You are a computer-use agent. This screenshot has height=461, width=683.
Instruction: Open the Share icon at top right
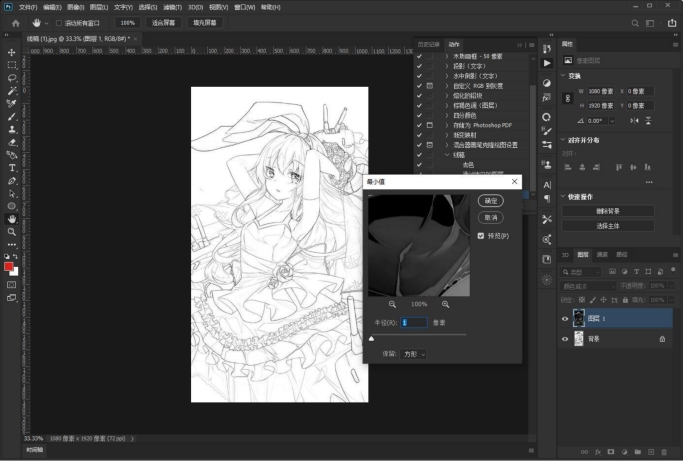672,23
